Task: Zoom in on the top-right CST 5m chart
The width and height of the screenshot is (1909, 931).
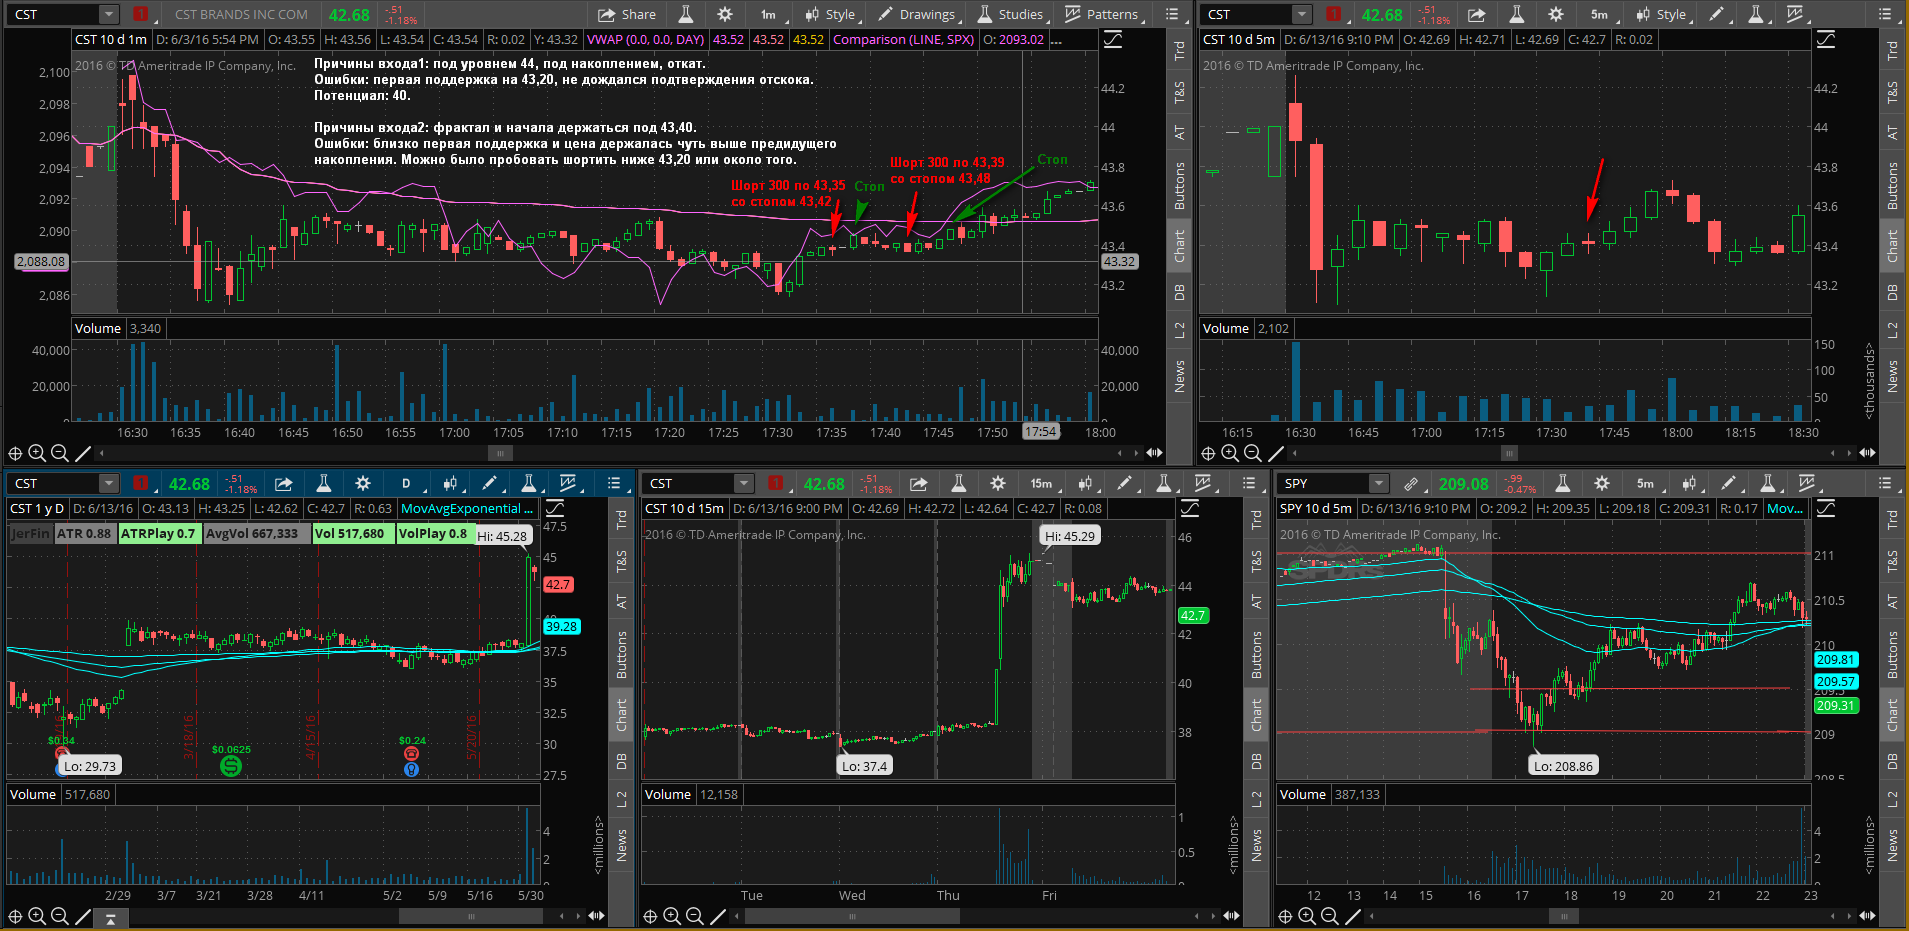Action: [1230, 453]
